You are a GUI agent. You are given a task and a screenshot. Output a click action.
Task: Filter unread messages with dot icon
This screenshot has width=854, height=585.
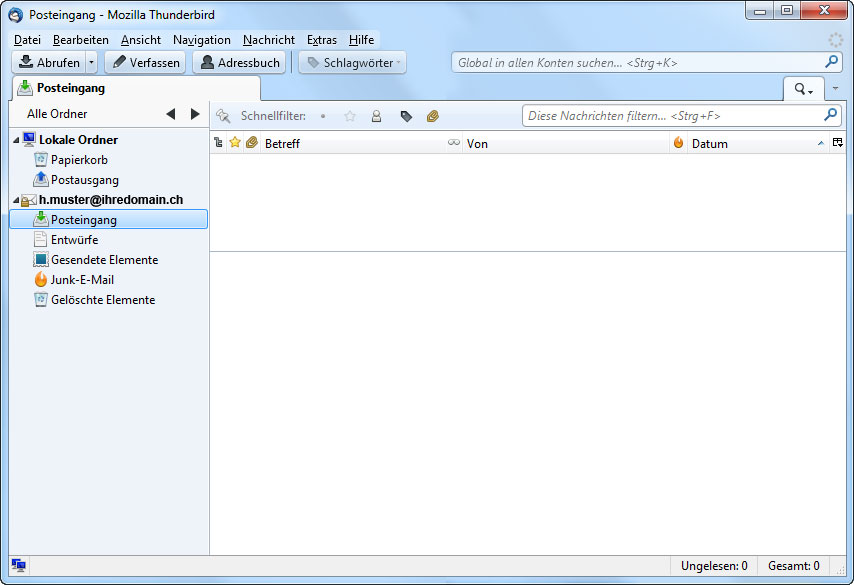coord(323,116)
